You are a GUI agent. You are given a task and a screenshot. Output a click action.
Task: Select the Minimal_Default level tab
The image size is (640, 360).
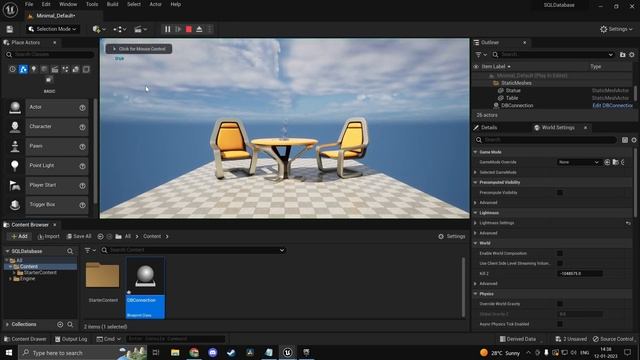(x=55, y=16)
